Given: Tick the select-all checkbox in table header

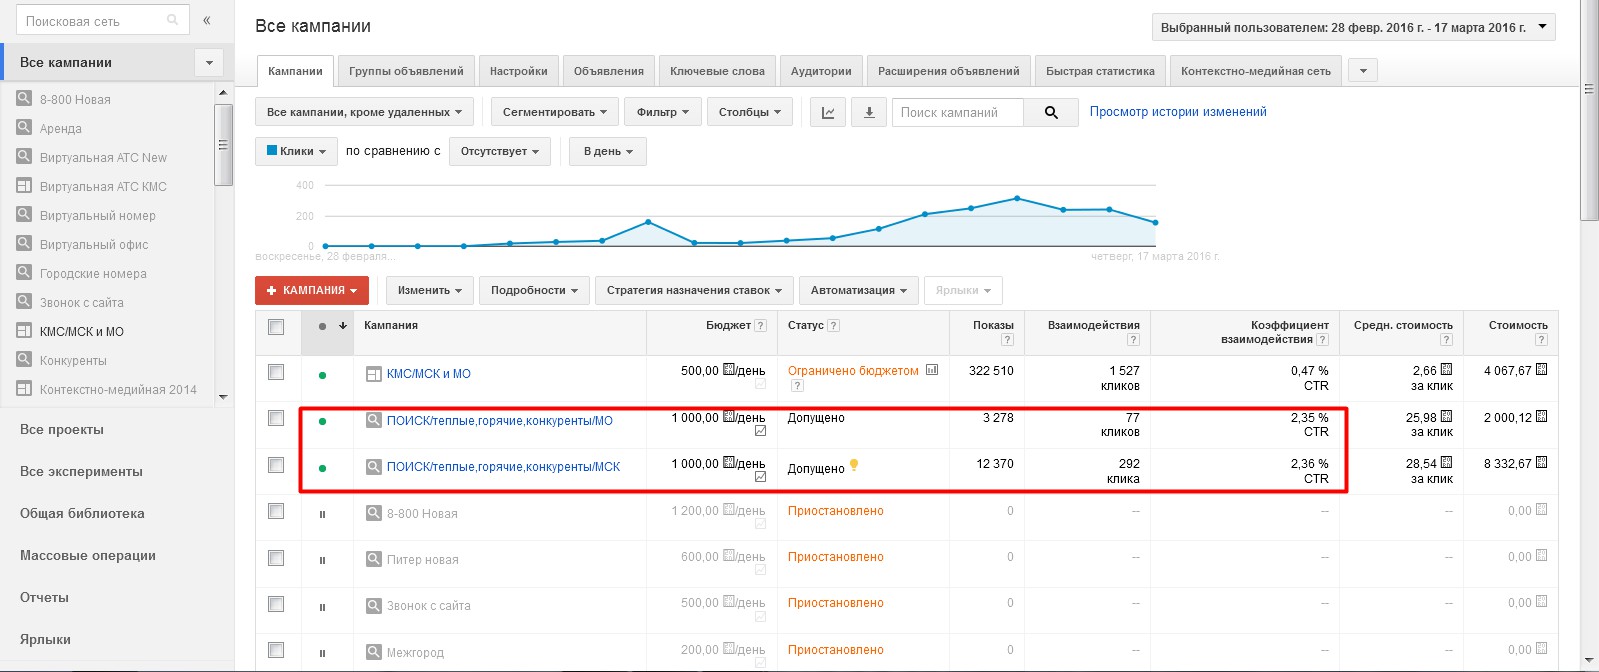Looking at the screenshot, I should pyautogui.click(x=276, y=327).
